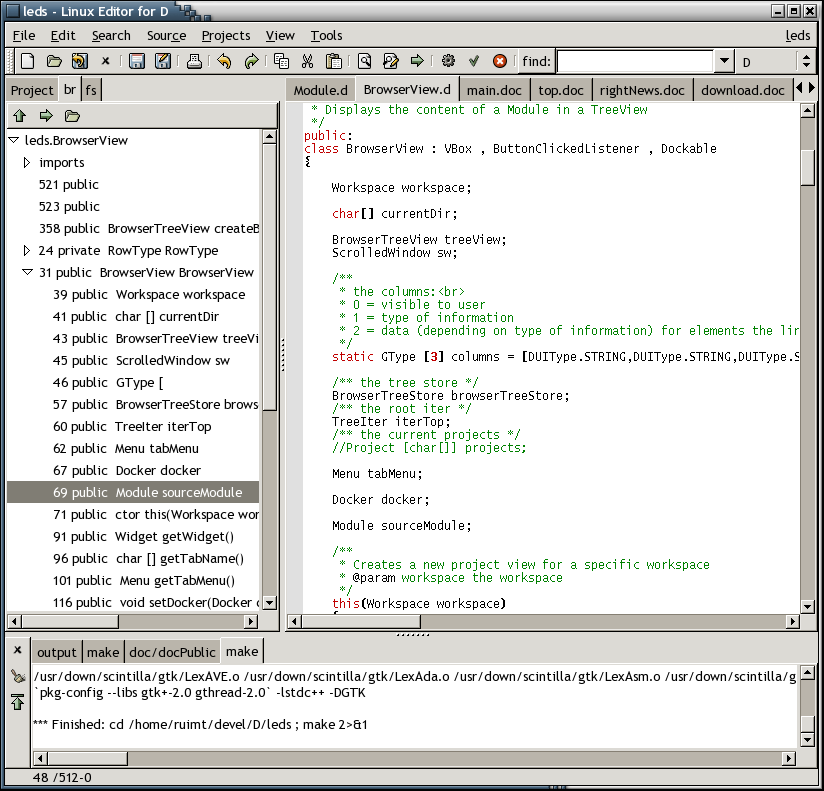This screenshot has height=791, width=824.
Task: Switch to the Project side tab
Action: (x=32, y=90)
